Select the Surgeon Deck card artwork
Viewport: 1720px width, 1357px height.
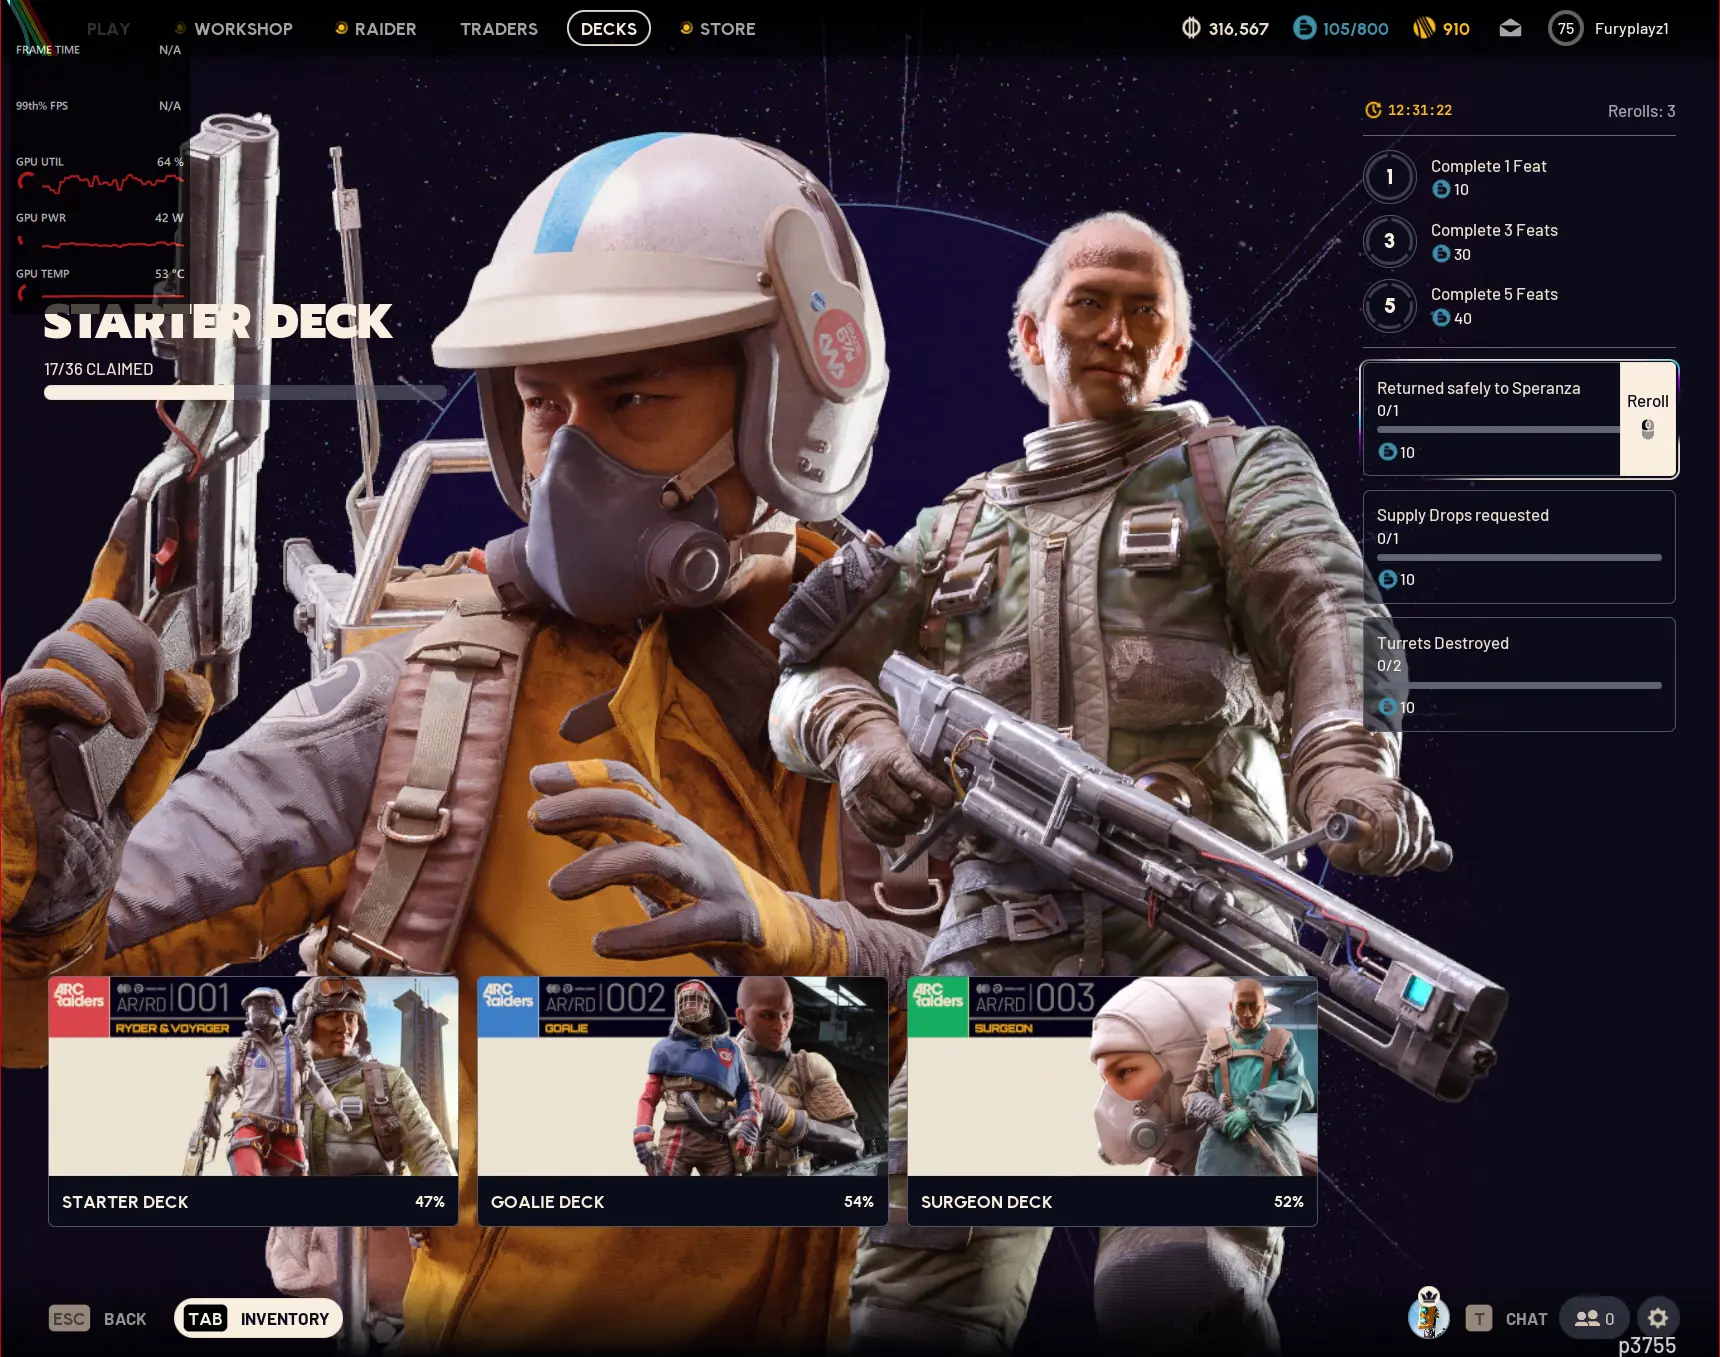(1112, 1076)
